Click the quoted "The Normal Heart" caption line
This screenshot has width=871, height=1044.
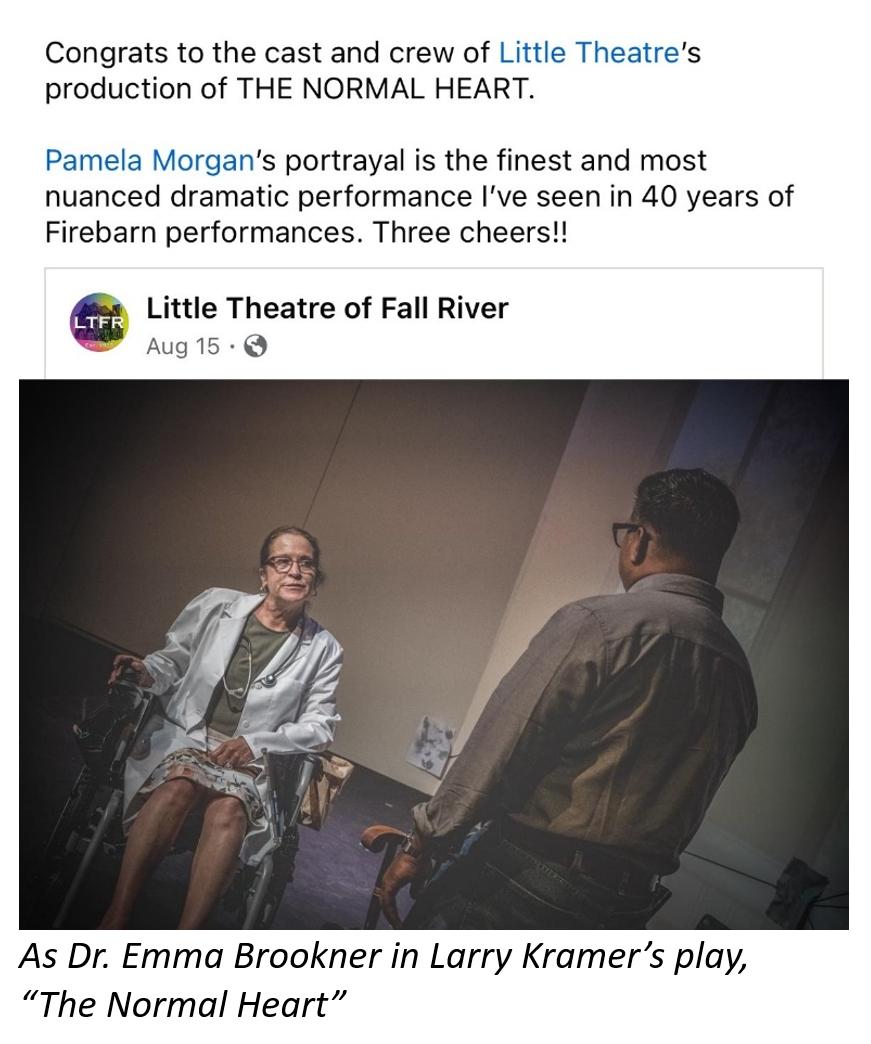184,1005
